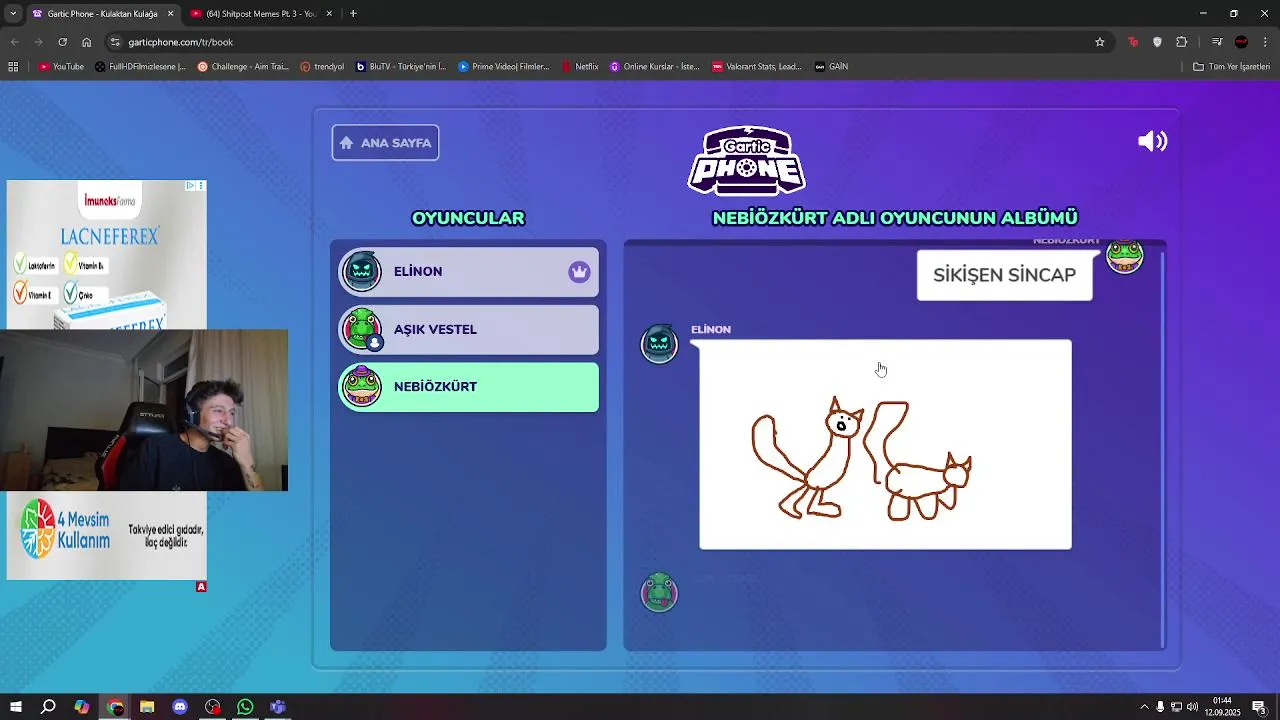Open the Tüm Yer İşaretleri folder
The image size is (1280, 720).
coord(1231,67)
